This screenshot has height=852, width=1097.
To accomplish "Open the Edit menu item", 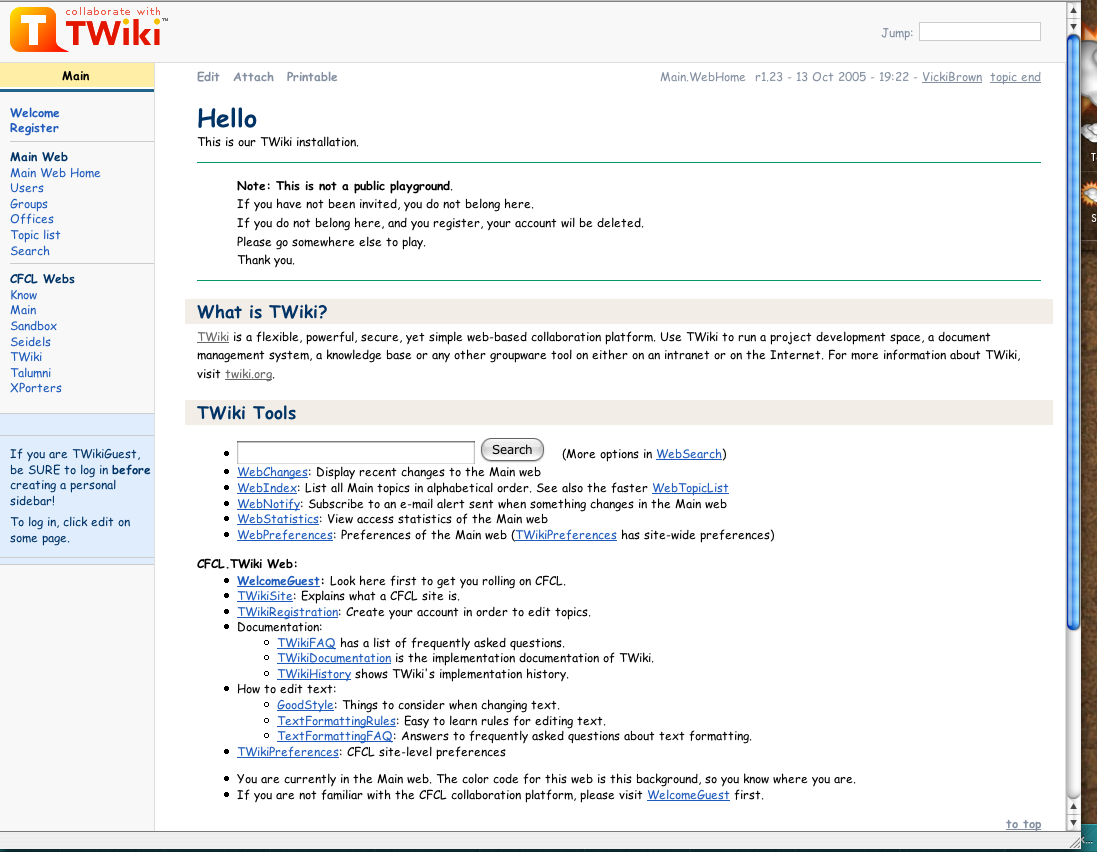I will [207, 77].
